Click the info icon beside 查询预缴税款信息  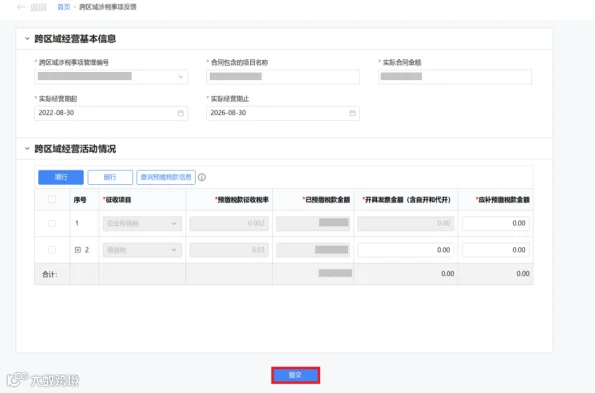(x=202, y=177)
